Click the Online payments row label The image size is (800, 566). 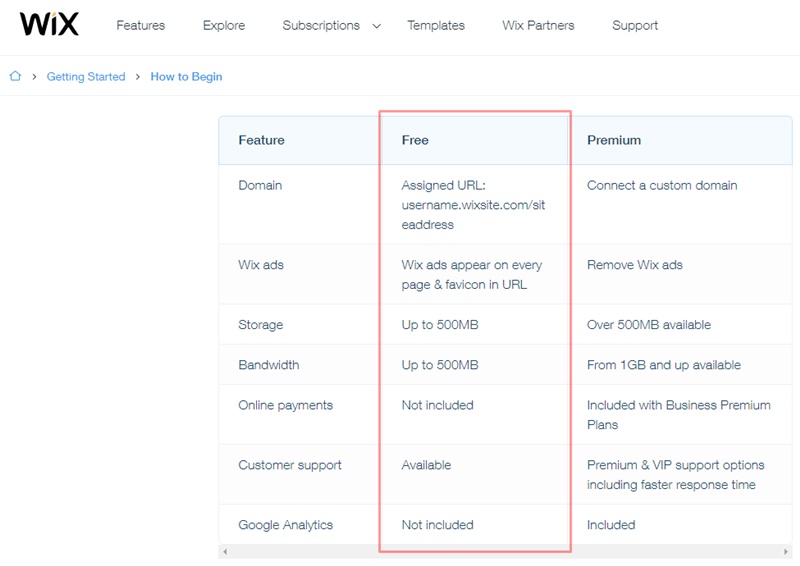pos(285,405)
